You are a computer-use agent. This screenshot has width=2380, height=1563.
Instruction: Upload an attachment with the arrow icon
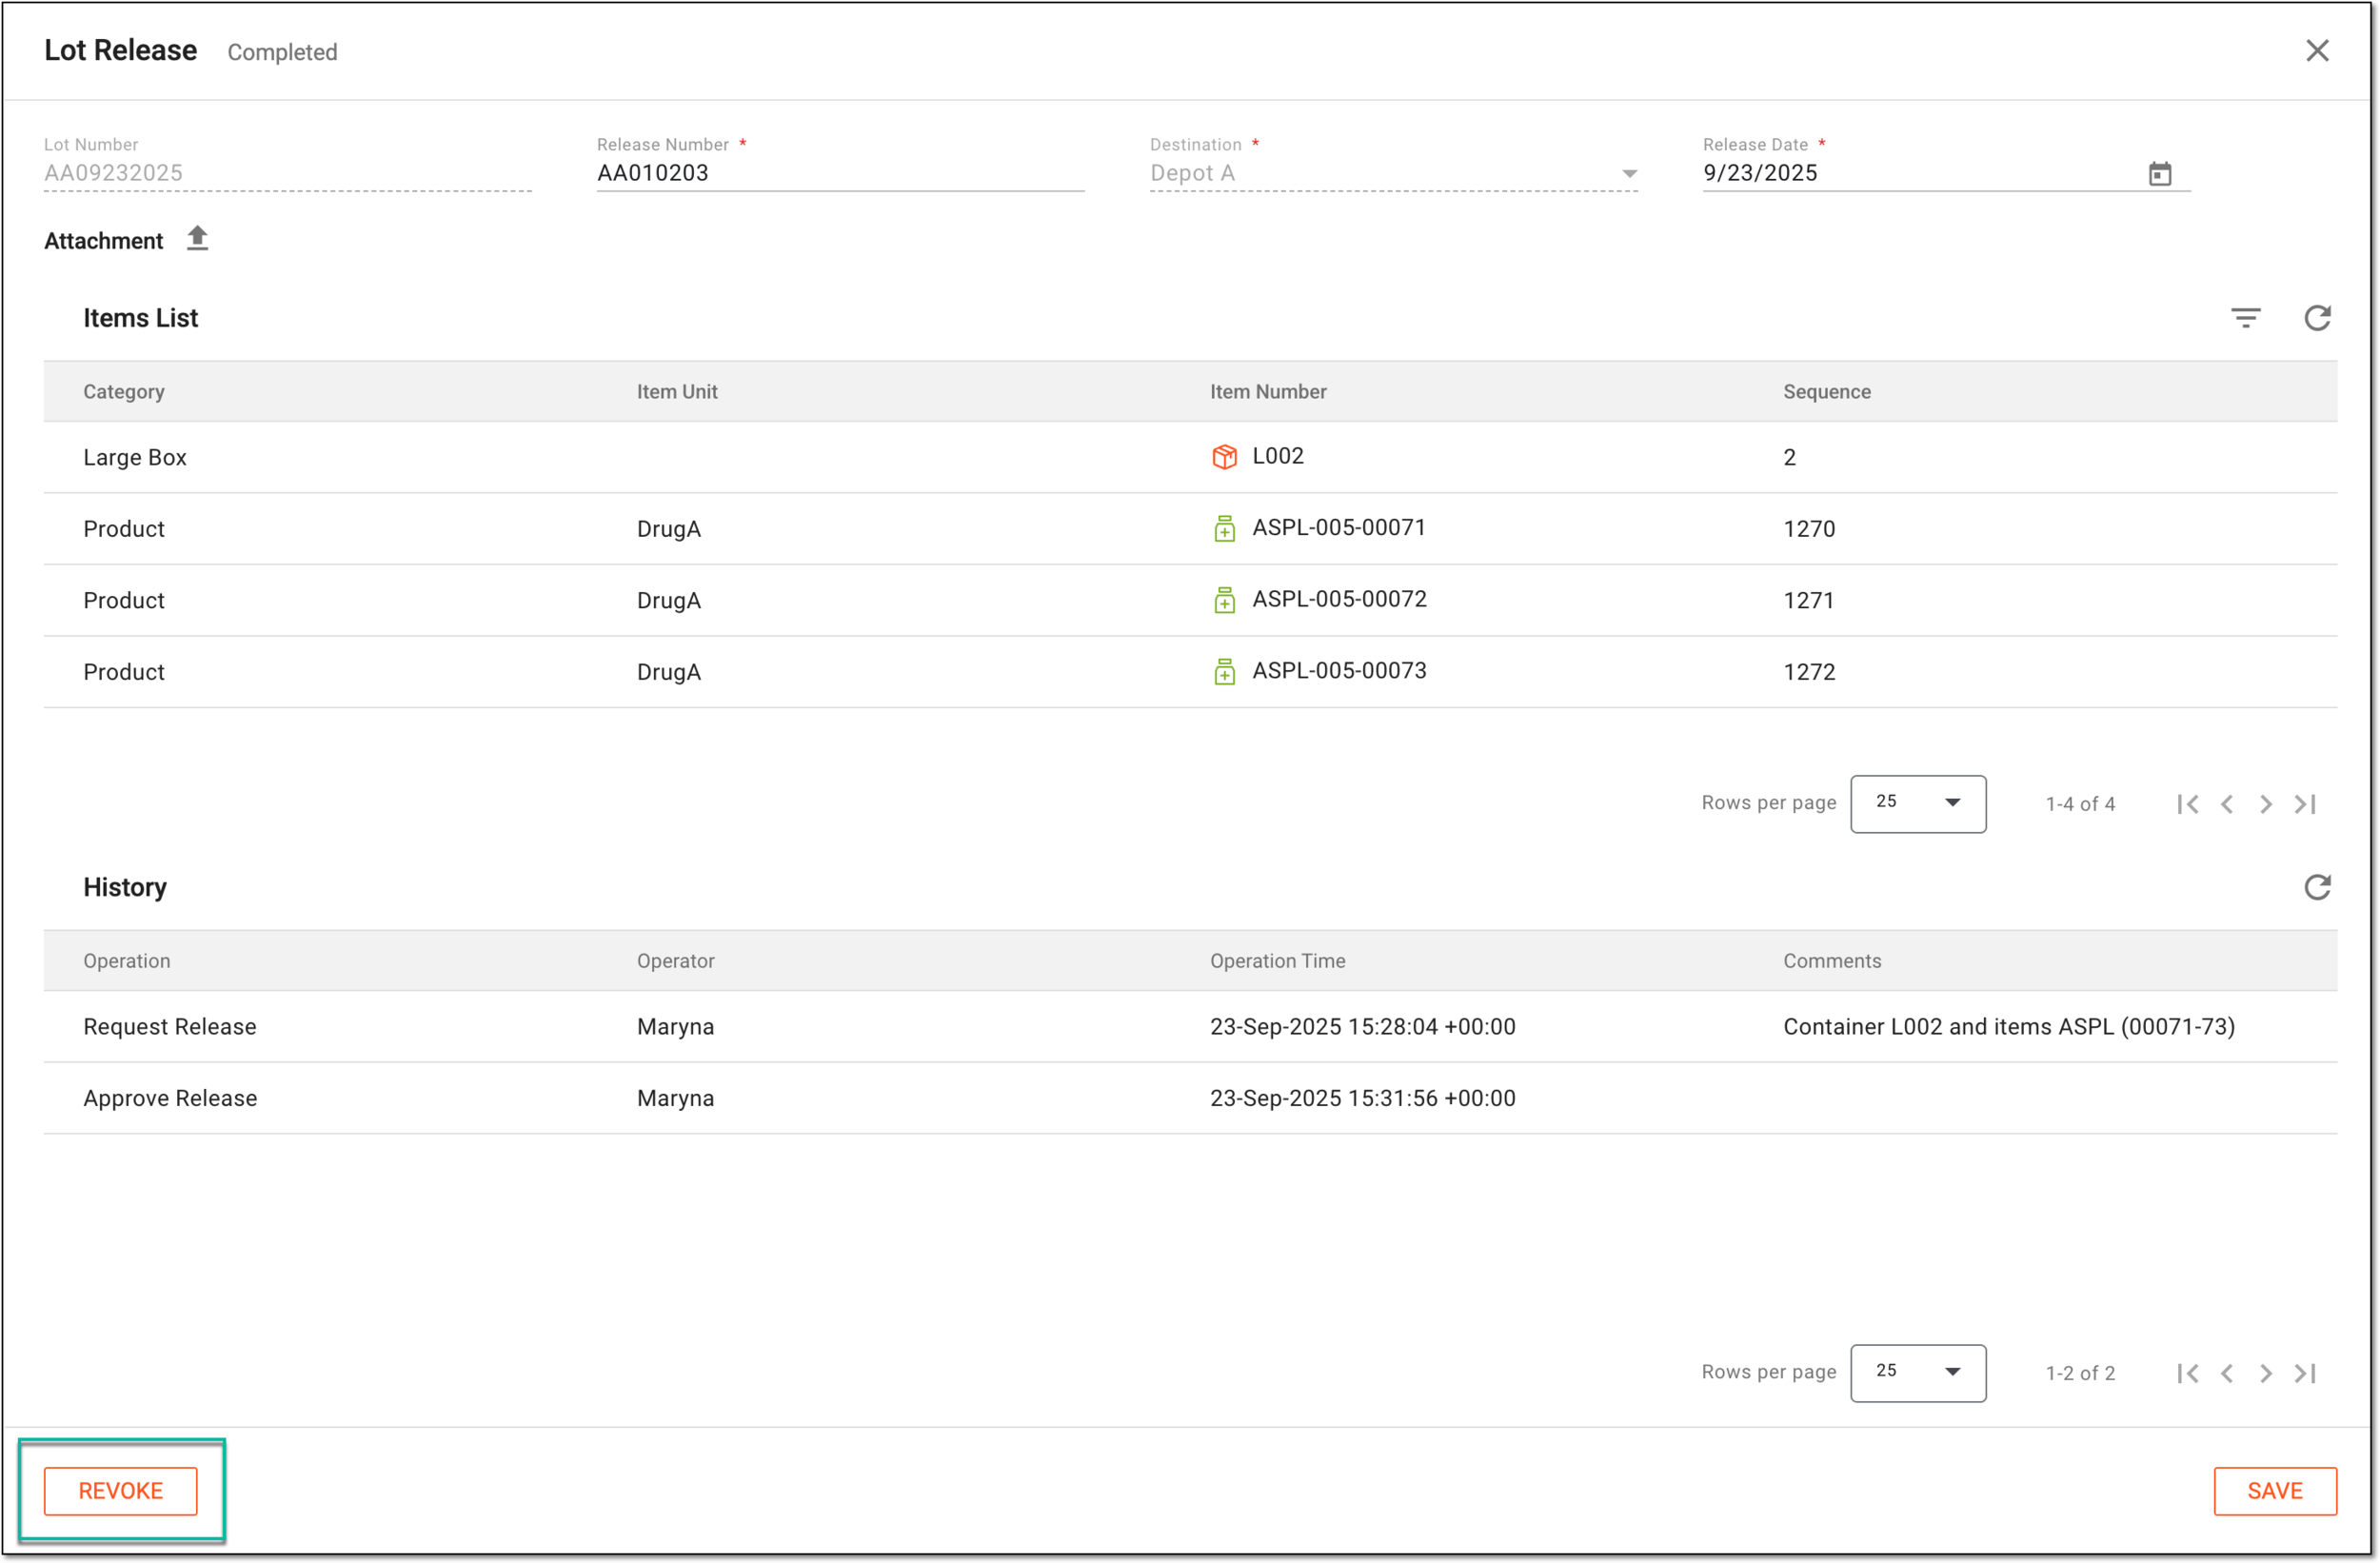(x=198, y=239)
